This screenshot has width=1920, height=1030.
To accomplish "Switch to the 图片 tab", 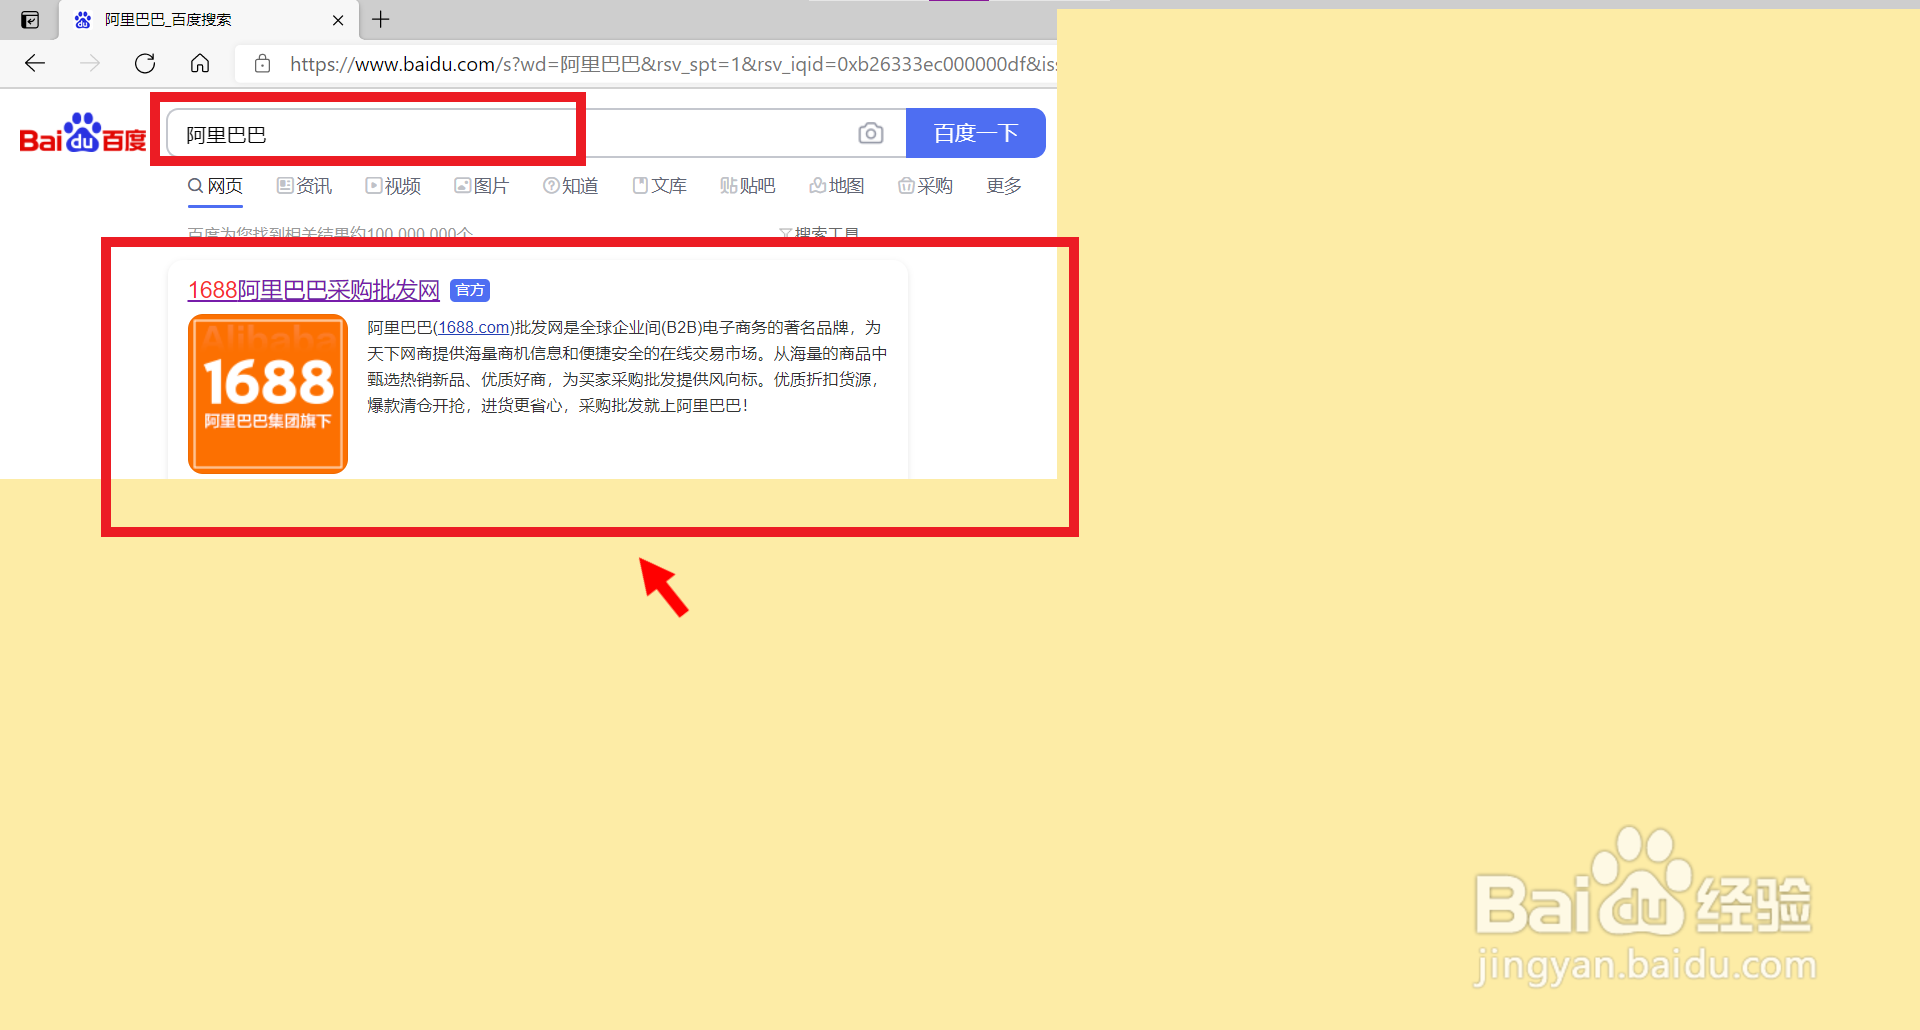I will (x=481, y=186).
